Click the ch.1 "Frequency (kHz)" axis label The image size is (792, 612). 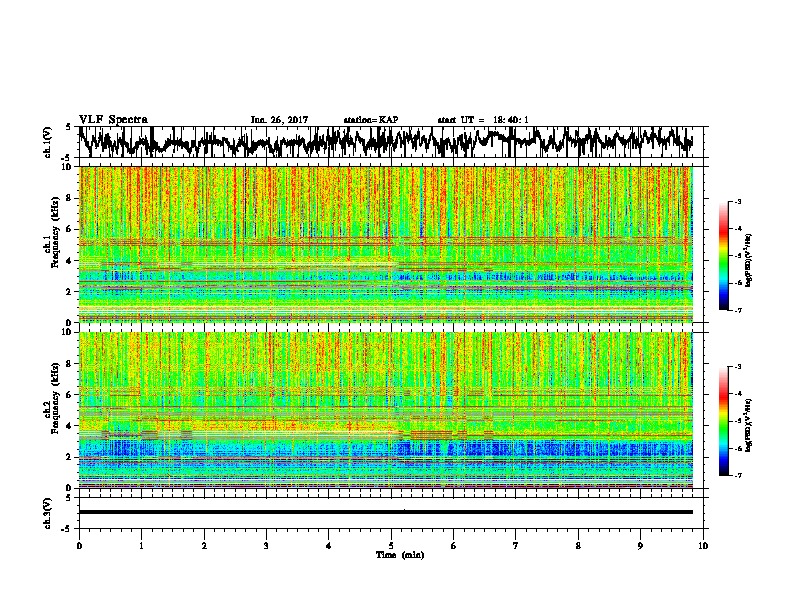pyautogui.click(x=55, y=233)
